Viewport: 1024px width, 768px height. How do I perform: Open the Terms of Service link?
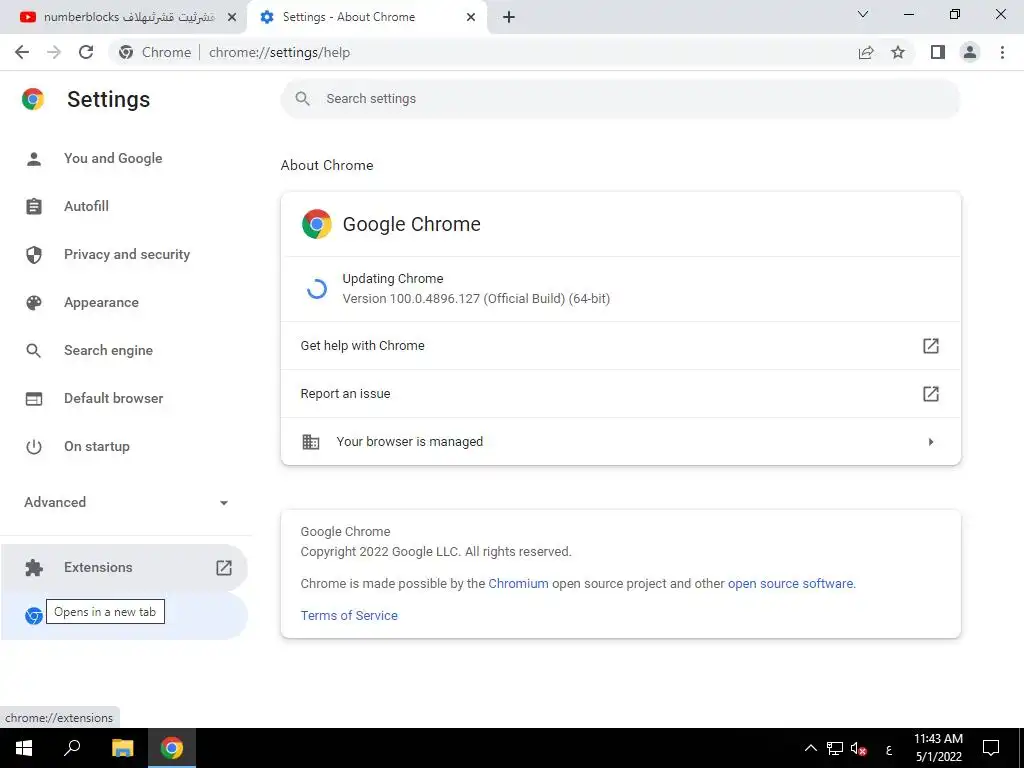pyautogui.click(x=349, y=616)
